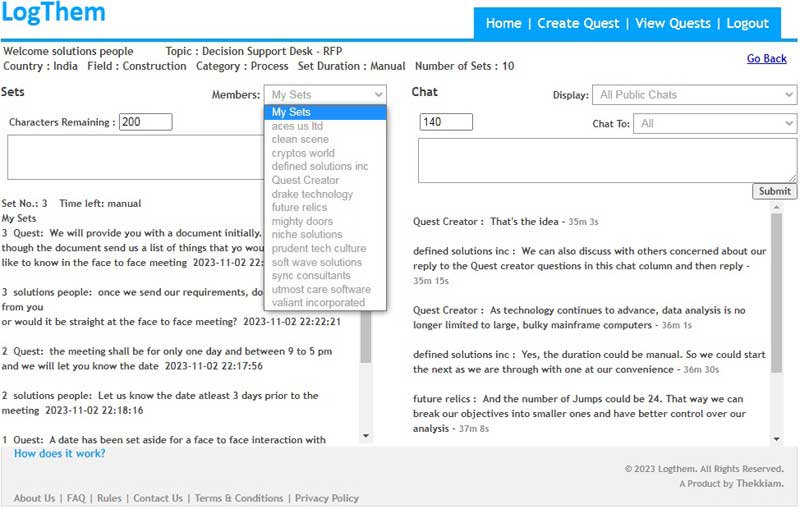The image size is (800, 509).
Task: Click the chat panel scroll up arrow
Action: click(777, 207)
